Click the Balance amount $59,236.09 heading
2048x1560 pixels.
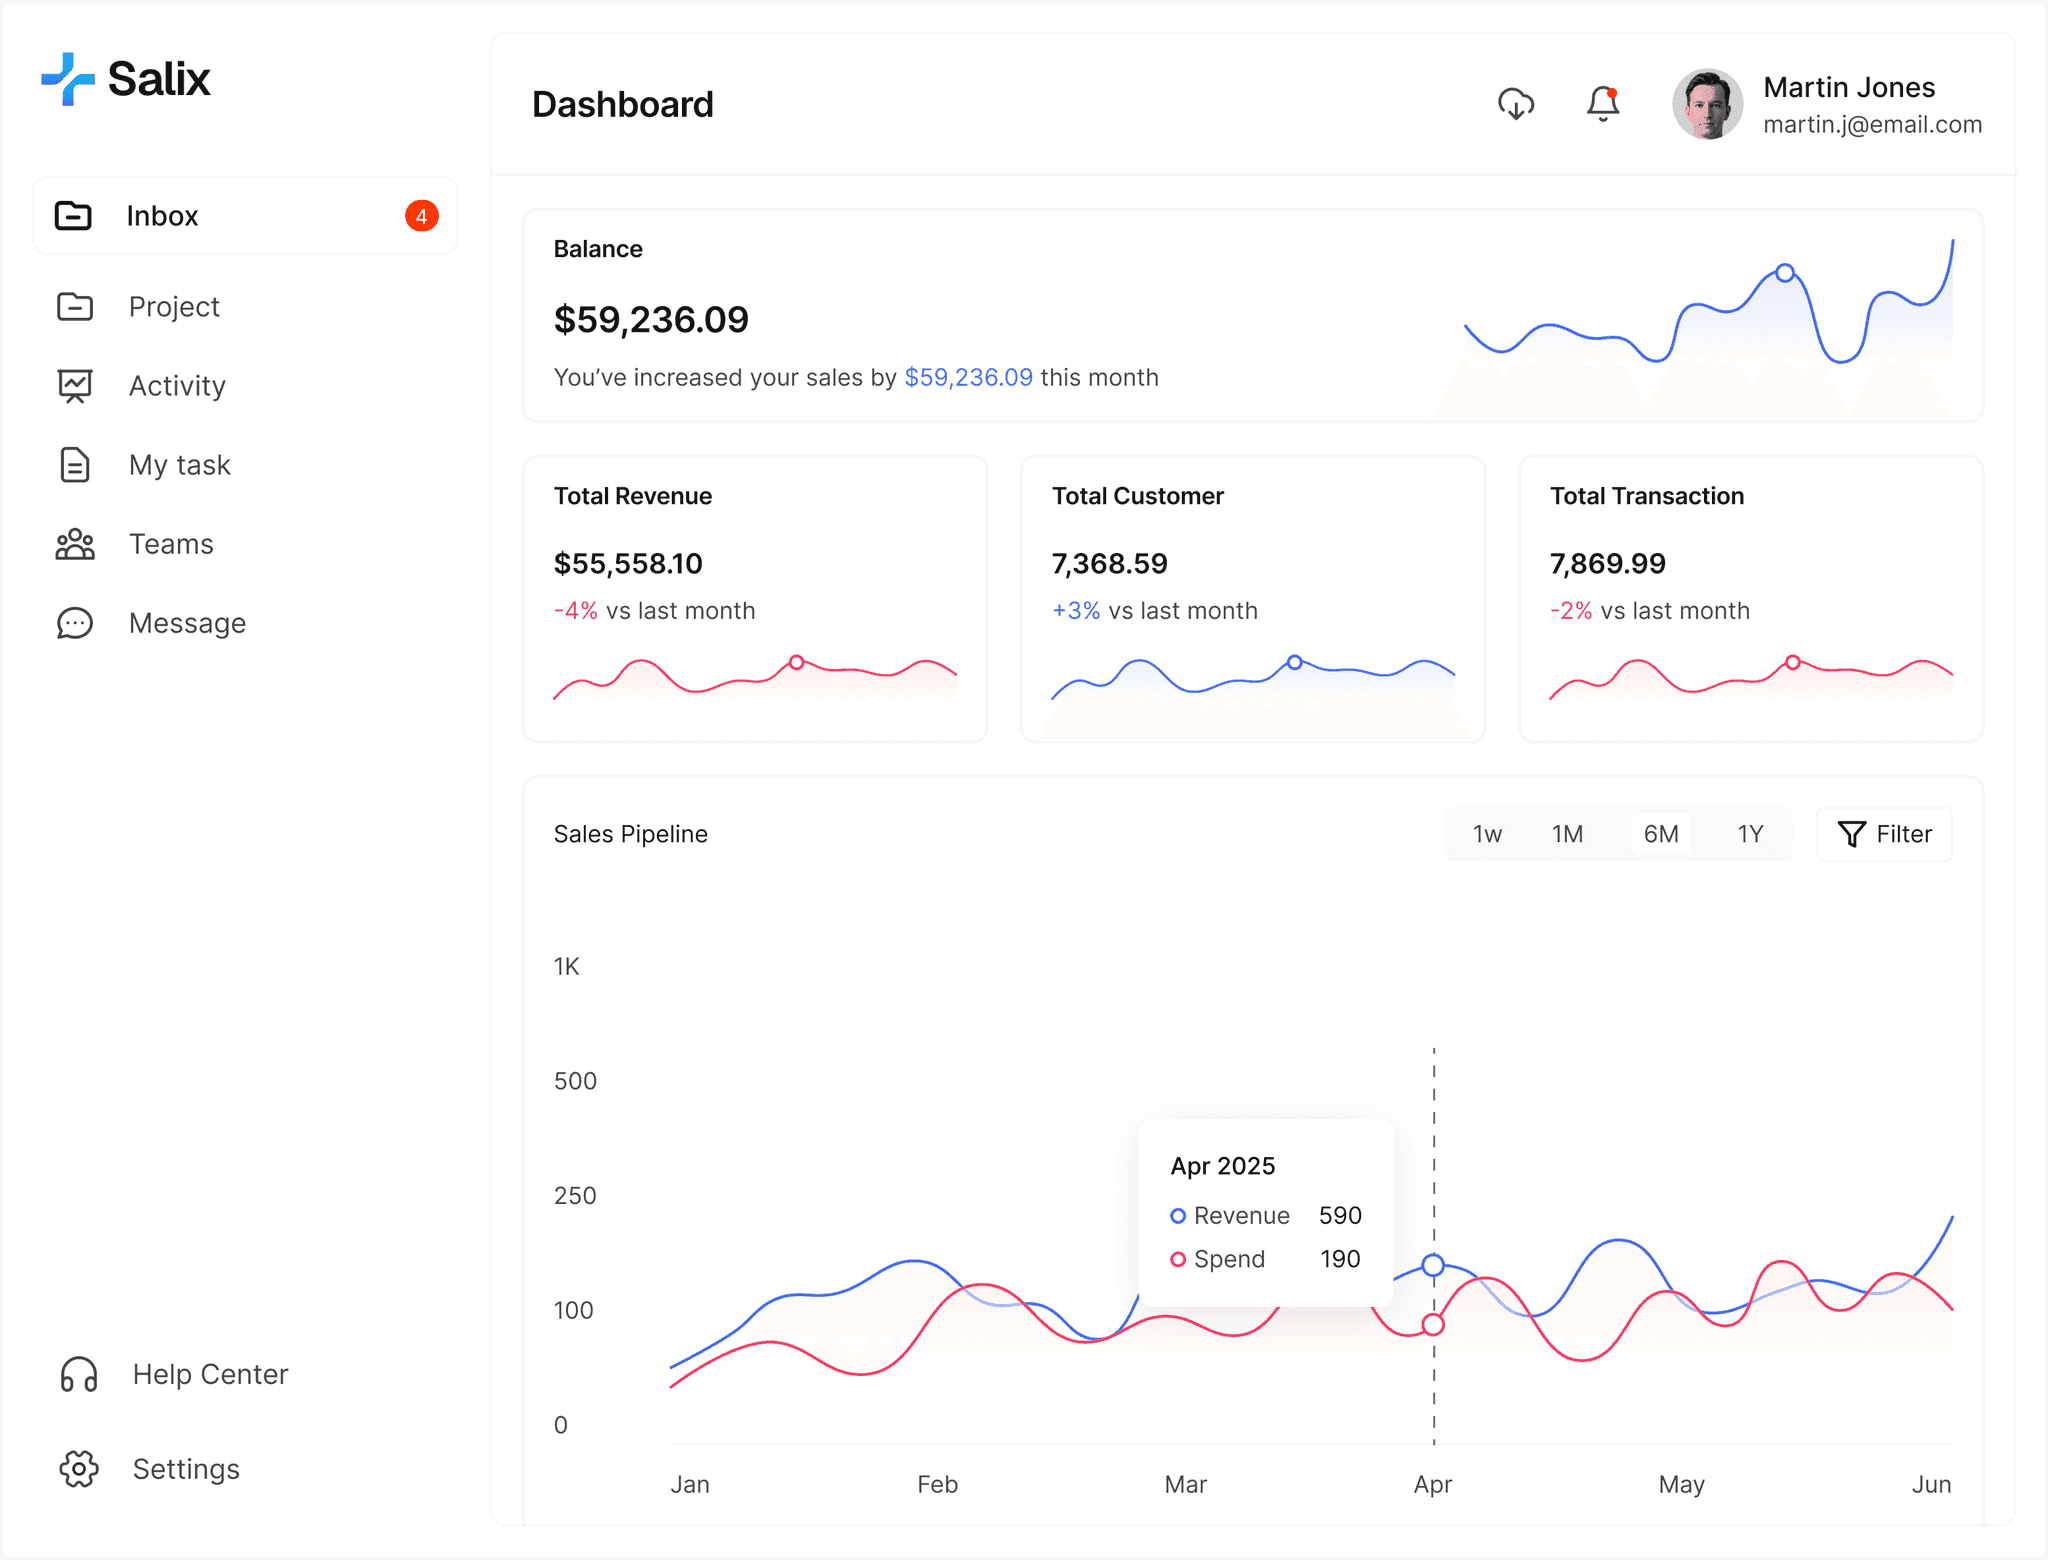651,319
